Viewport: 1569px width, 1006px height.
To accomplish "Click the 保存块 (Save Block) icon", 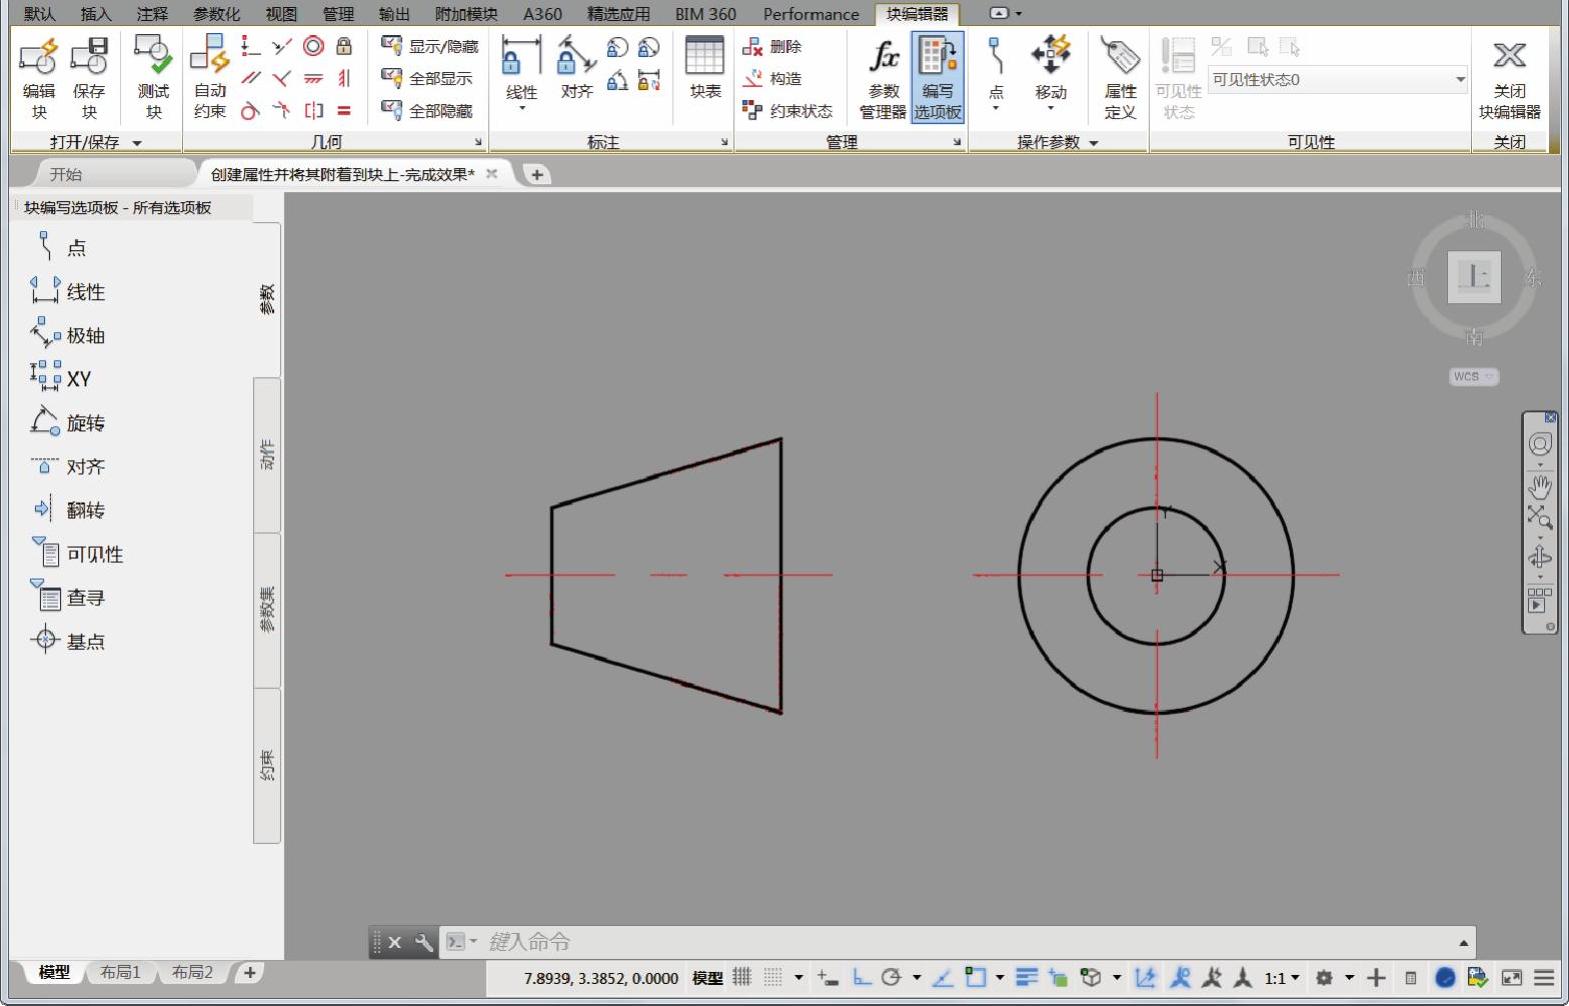I will click(89, 57).
